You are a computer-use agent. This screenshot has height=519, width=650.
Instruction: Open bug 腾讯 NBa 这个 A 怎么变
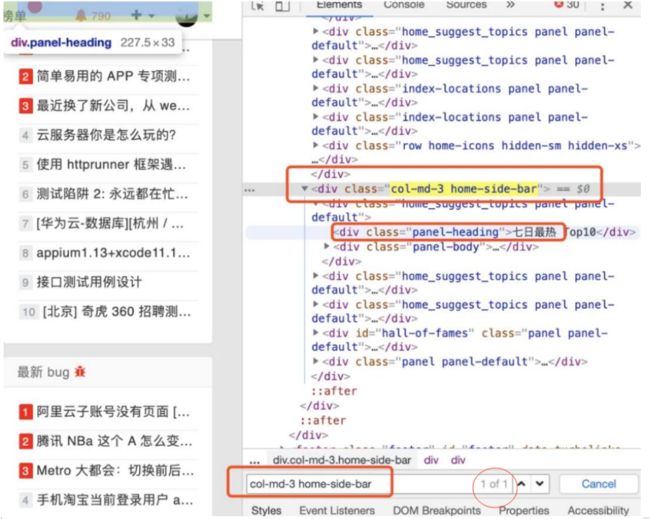tap(114, 441)
